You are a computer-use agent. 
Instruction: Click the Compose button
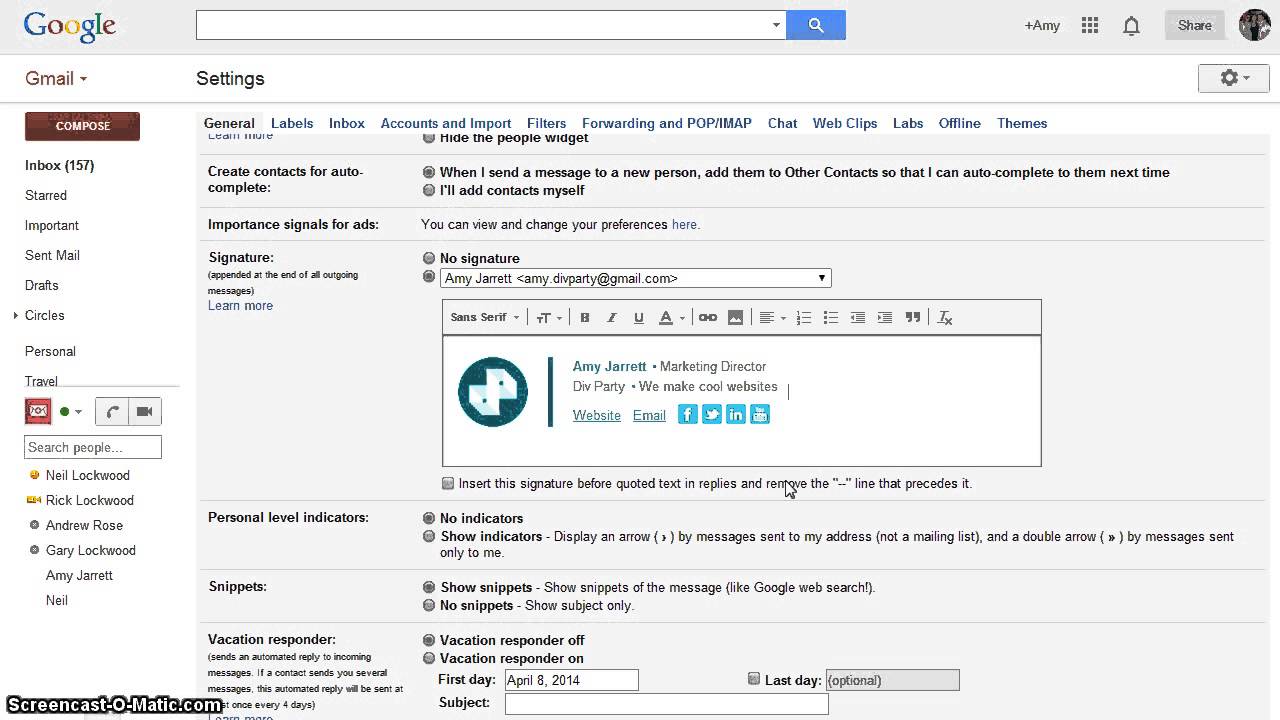pos(82,126)
